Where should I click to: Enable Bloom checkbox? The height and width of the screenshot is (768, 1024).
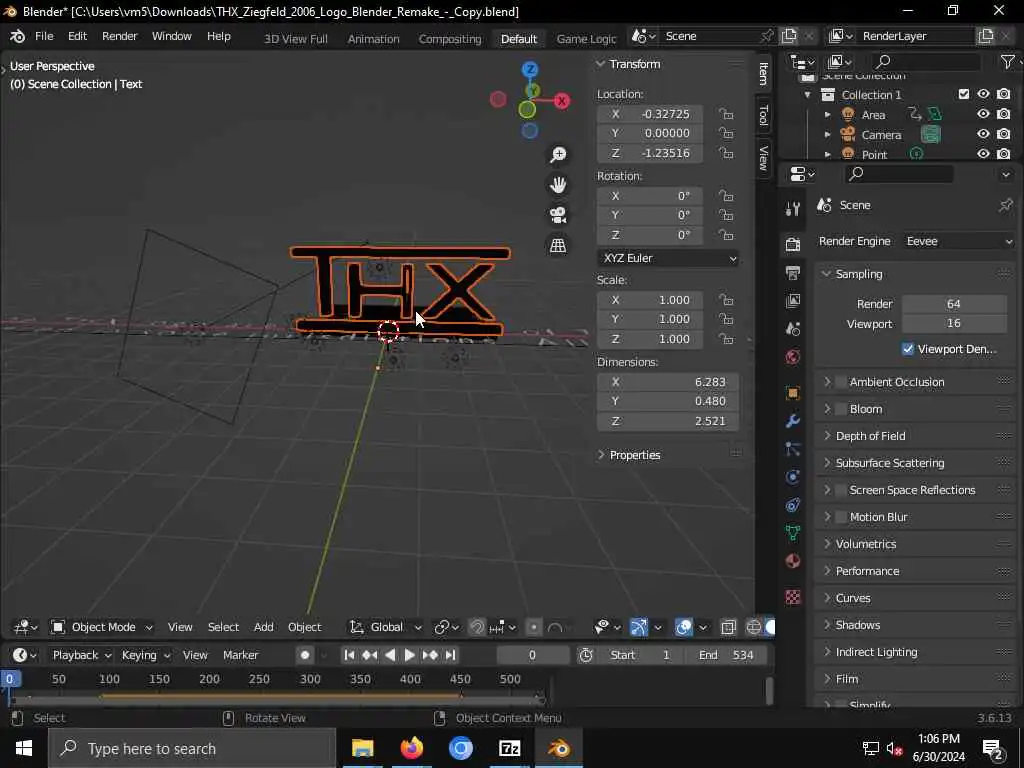point(841,409)
